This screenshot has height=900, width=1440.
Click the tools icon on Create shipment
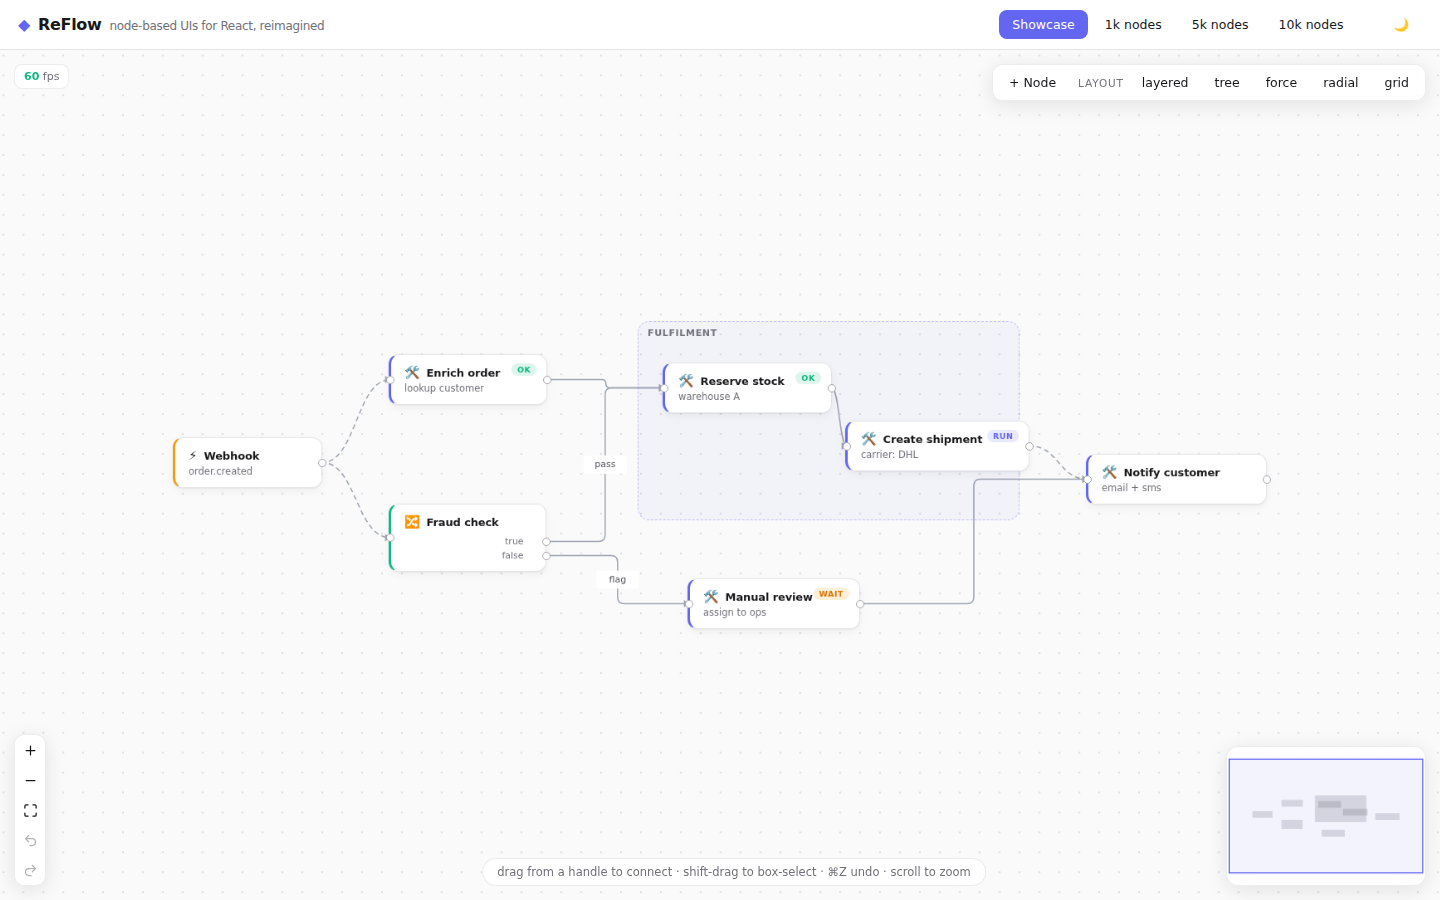[x=869, y=439]
